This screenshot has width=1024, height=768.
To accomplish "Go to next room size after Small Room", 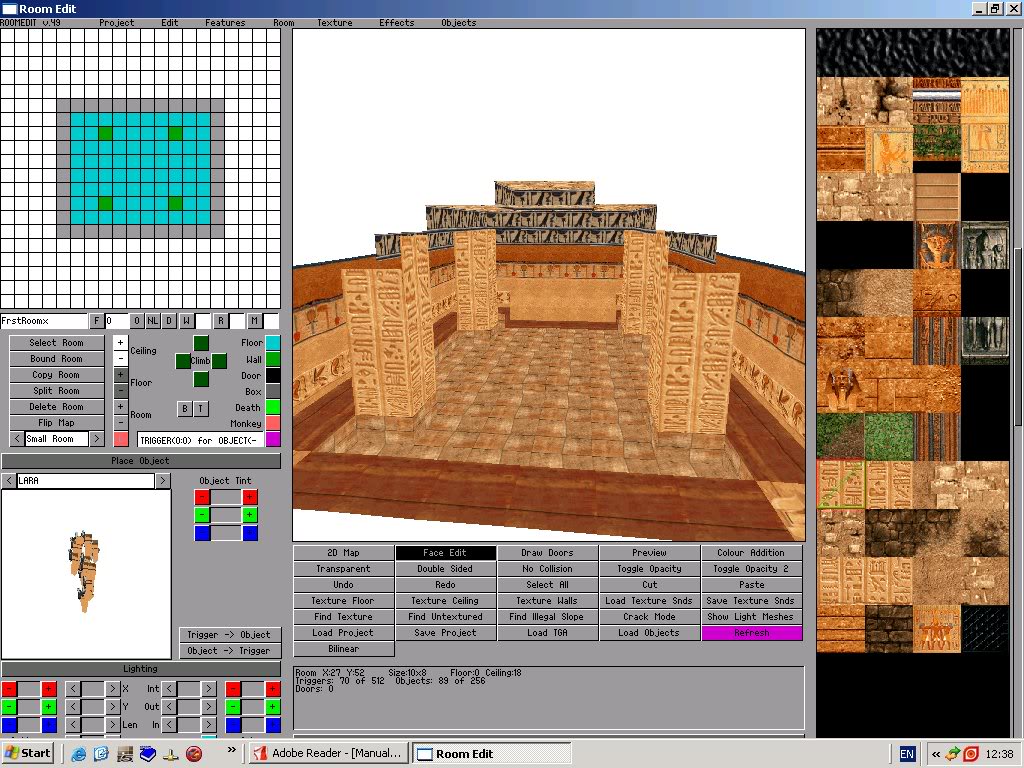I will coord(97,439).
